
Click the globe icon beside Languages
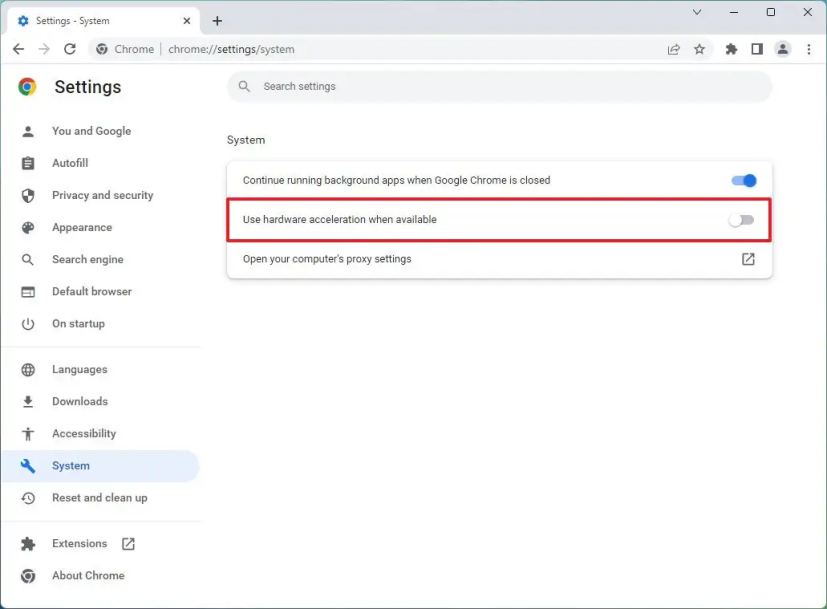click(x=28, y=370)
